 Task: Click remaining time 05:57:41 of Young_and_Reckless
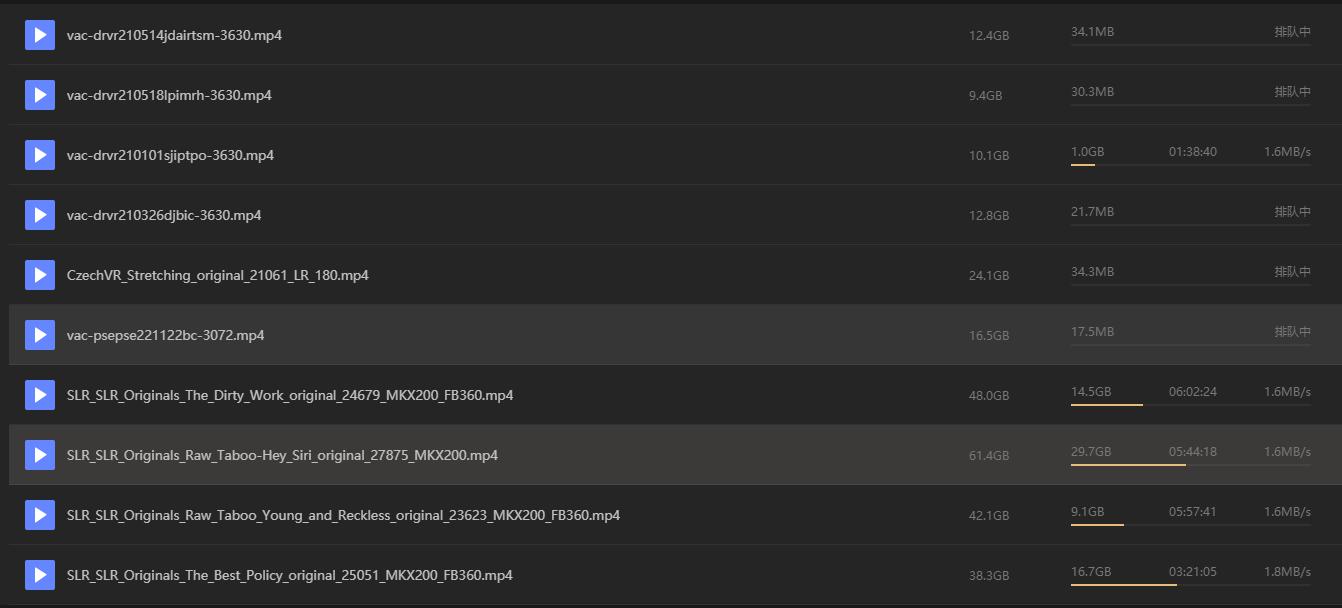pos(1193,512)
